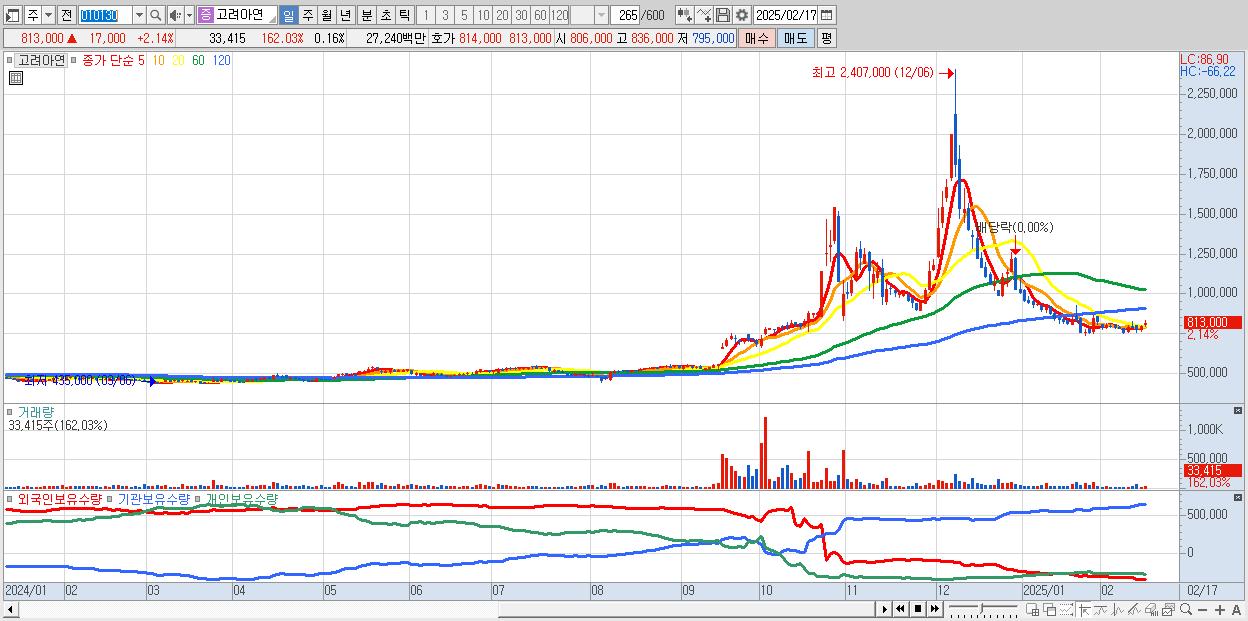Click the blue 120 moving average label
1248x621 pixels.
[221, 60]
